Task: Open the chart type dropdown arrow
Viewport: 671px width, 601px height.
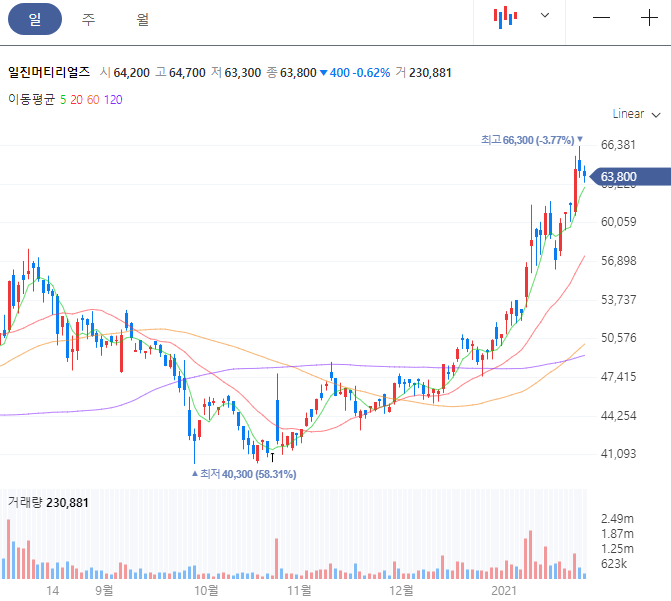Action: [545, 15]
